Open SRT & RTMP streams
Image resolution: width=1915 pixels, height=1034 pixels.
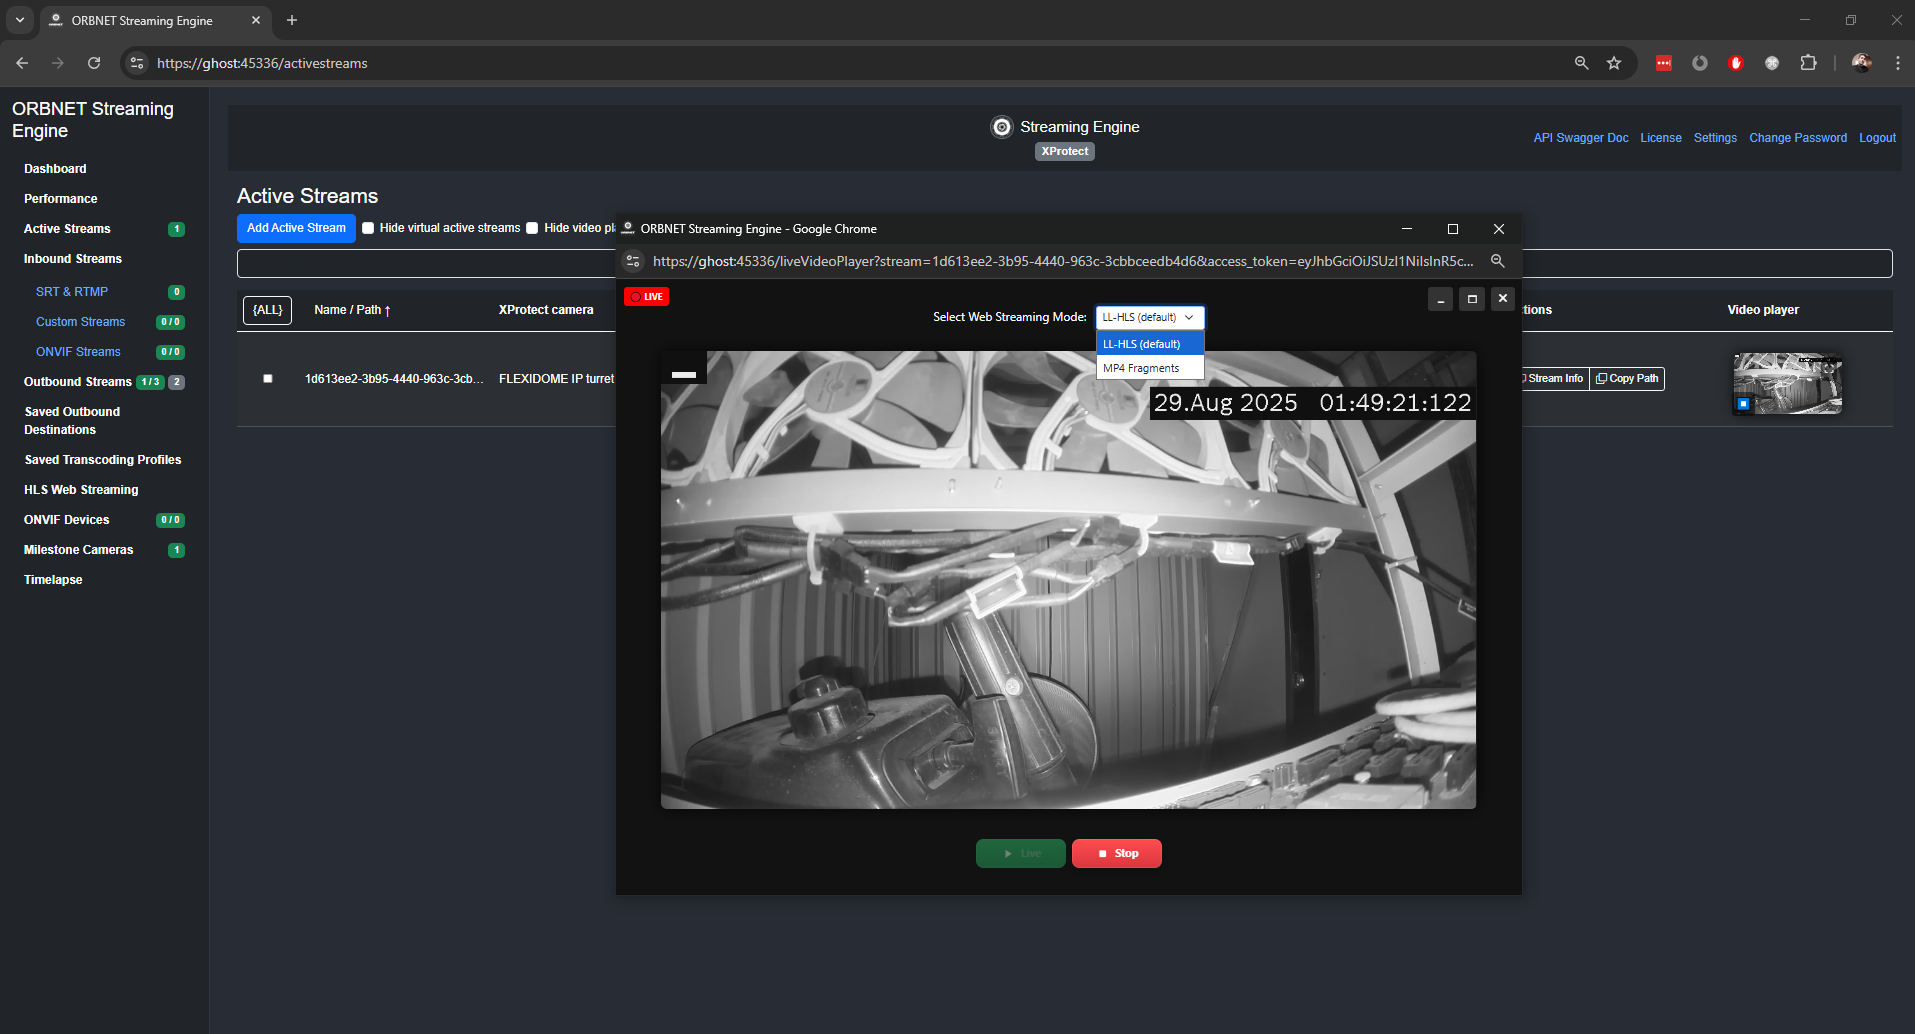tap(72, 292)
